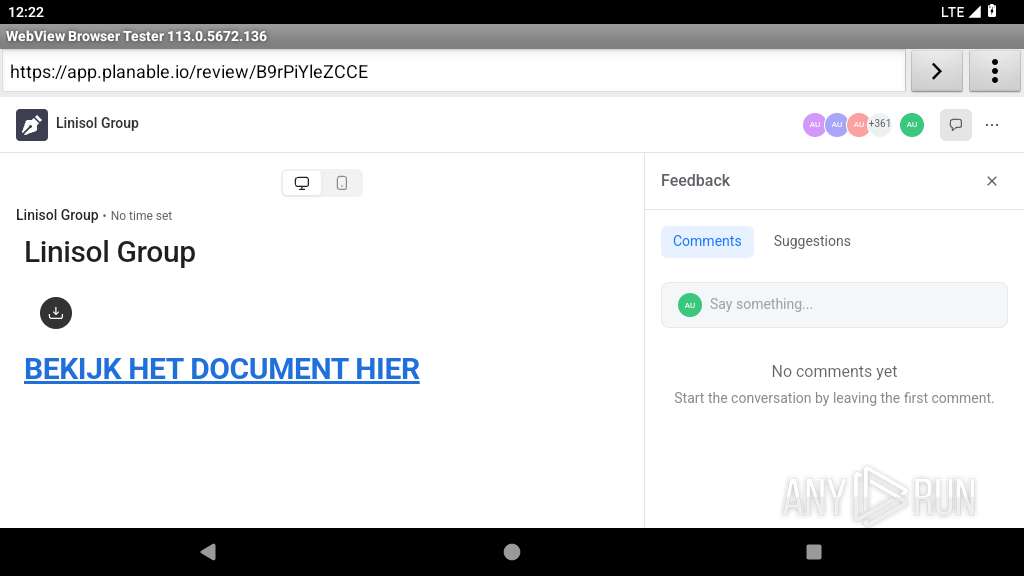The height and width of the screenshot is (576, 1024).
Task: Tap the Android back navigation button
Action: tap(208, 552)
